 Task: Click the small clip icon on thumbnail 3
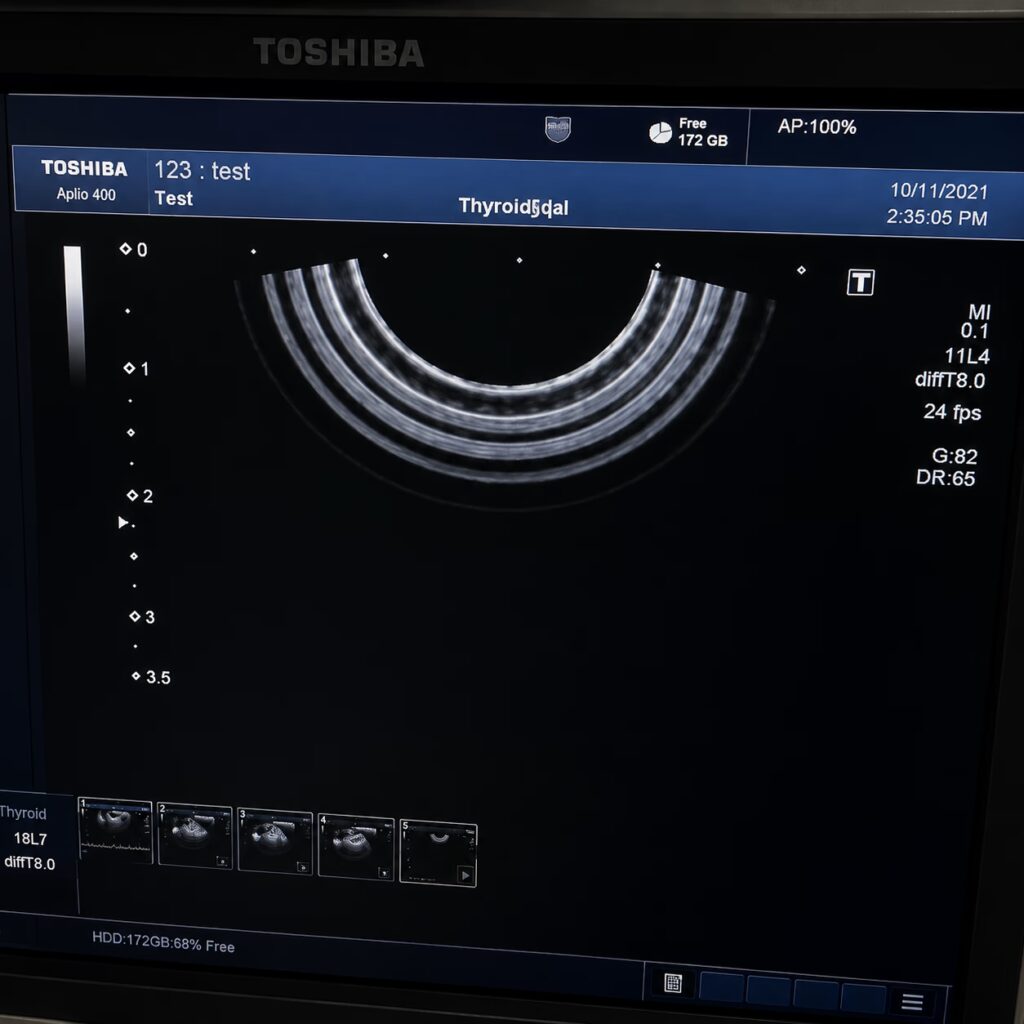pyautogui.click(x=302, y=867)
